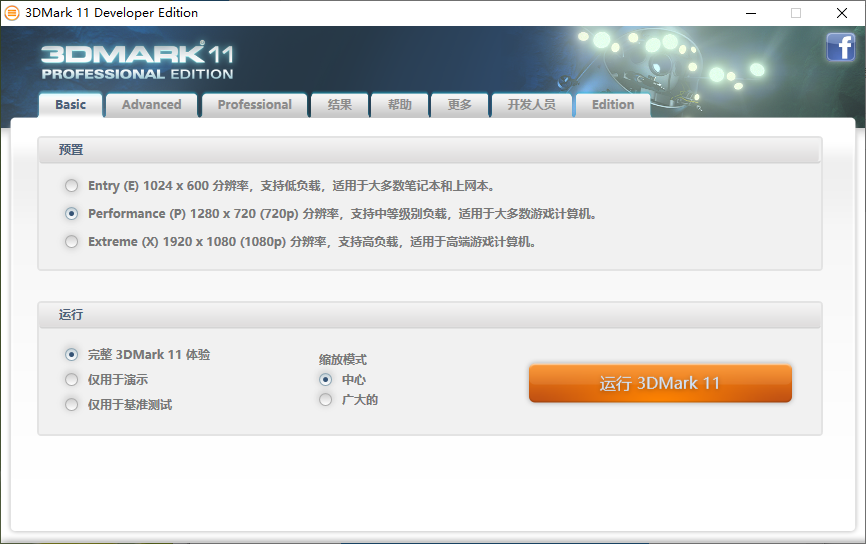The height and width of the screenshot is (544, 866).
Task: Click the 缩放模式 label
Action: point(342,360)
